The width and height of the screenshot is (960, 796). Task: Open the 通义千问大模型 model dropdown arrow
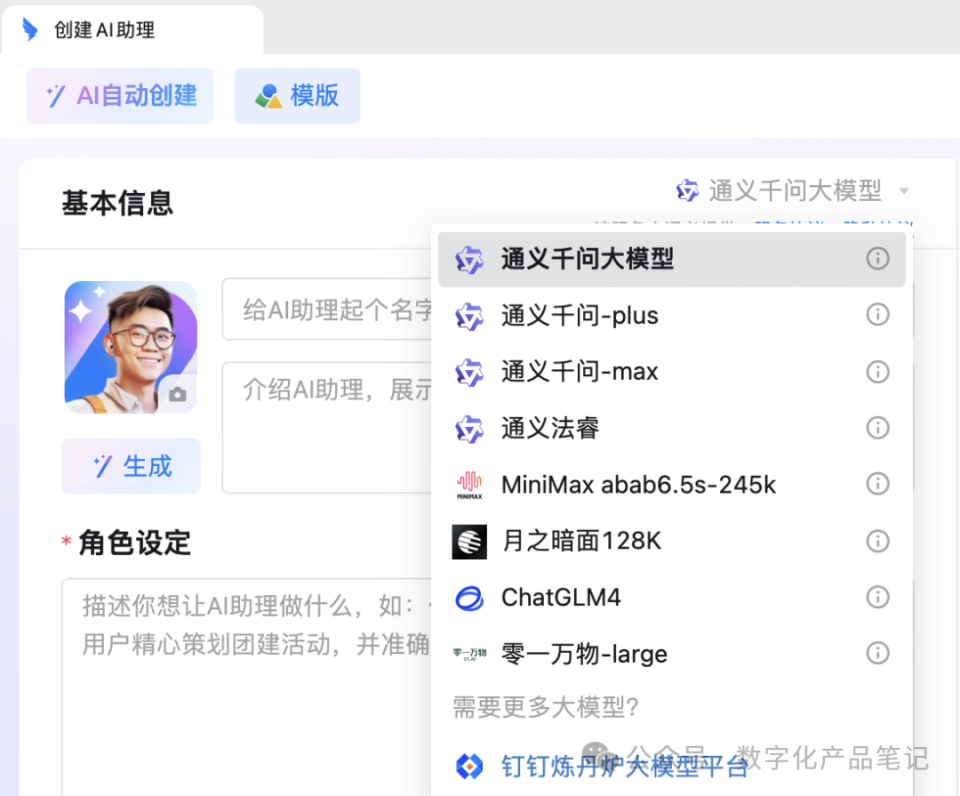(904, 191)
